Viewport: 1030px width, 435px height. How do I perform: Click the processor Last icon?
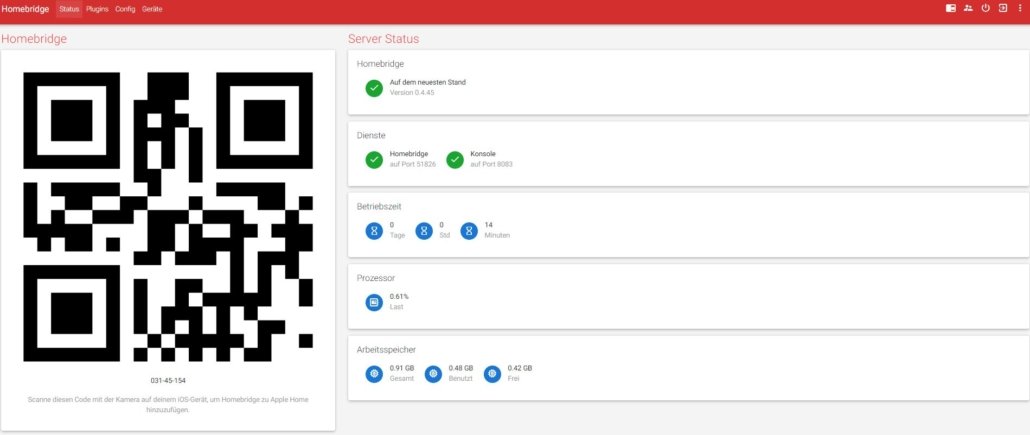click(374, 302)
